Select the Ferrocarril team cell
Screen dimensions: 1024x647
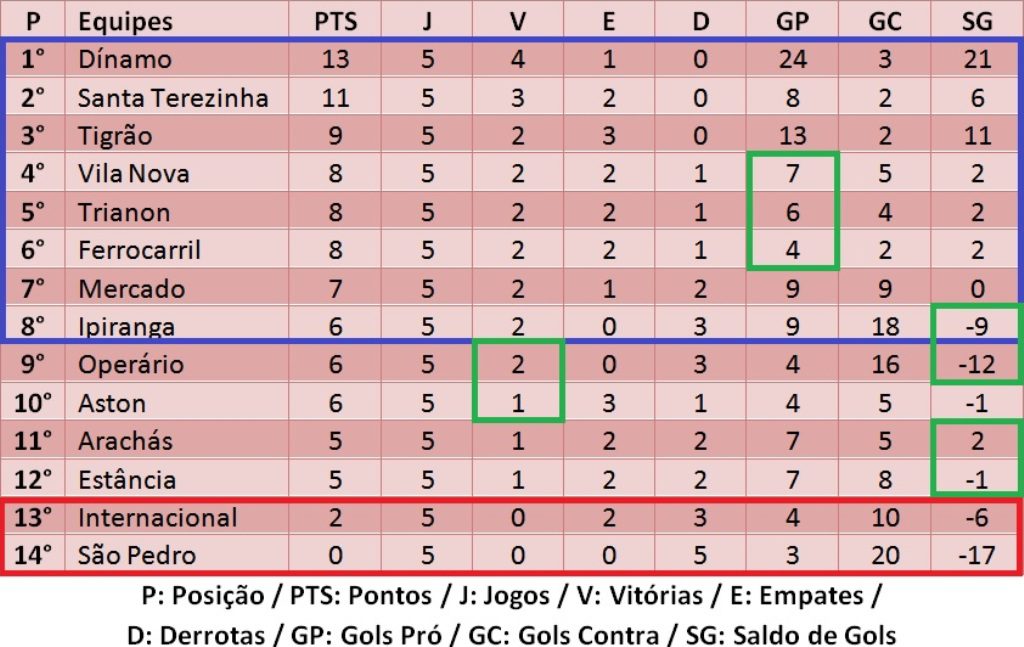[139, 250]
